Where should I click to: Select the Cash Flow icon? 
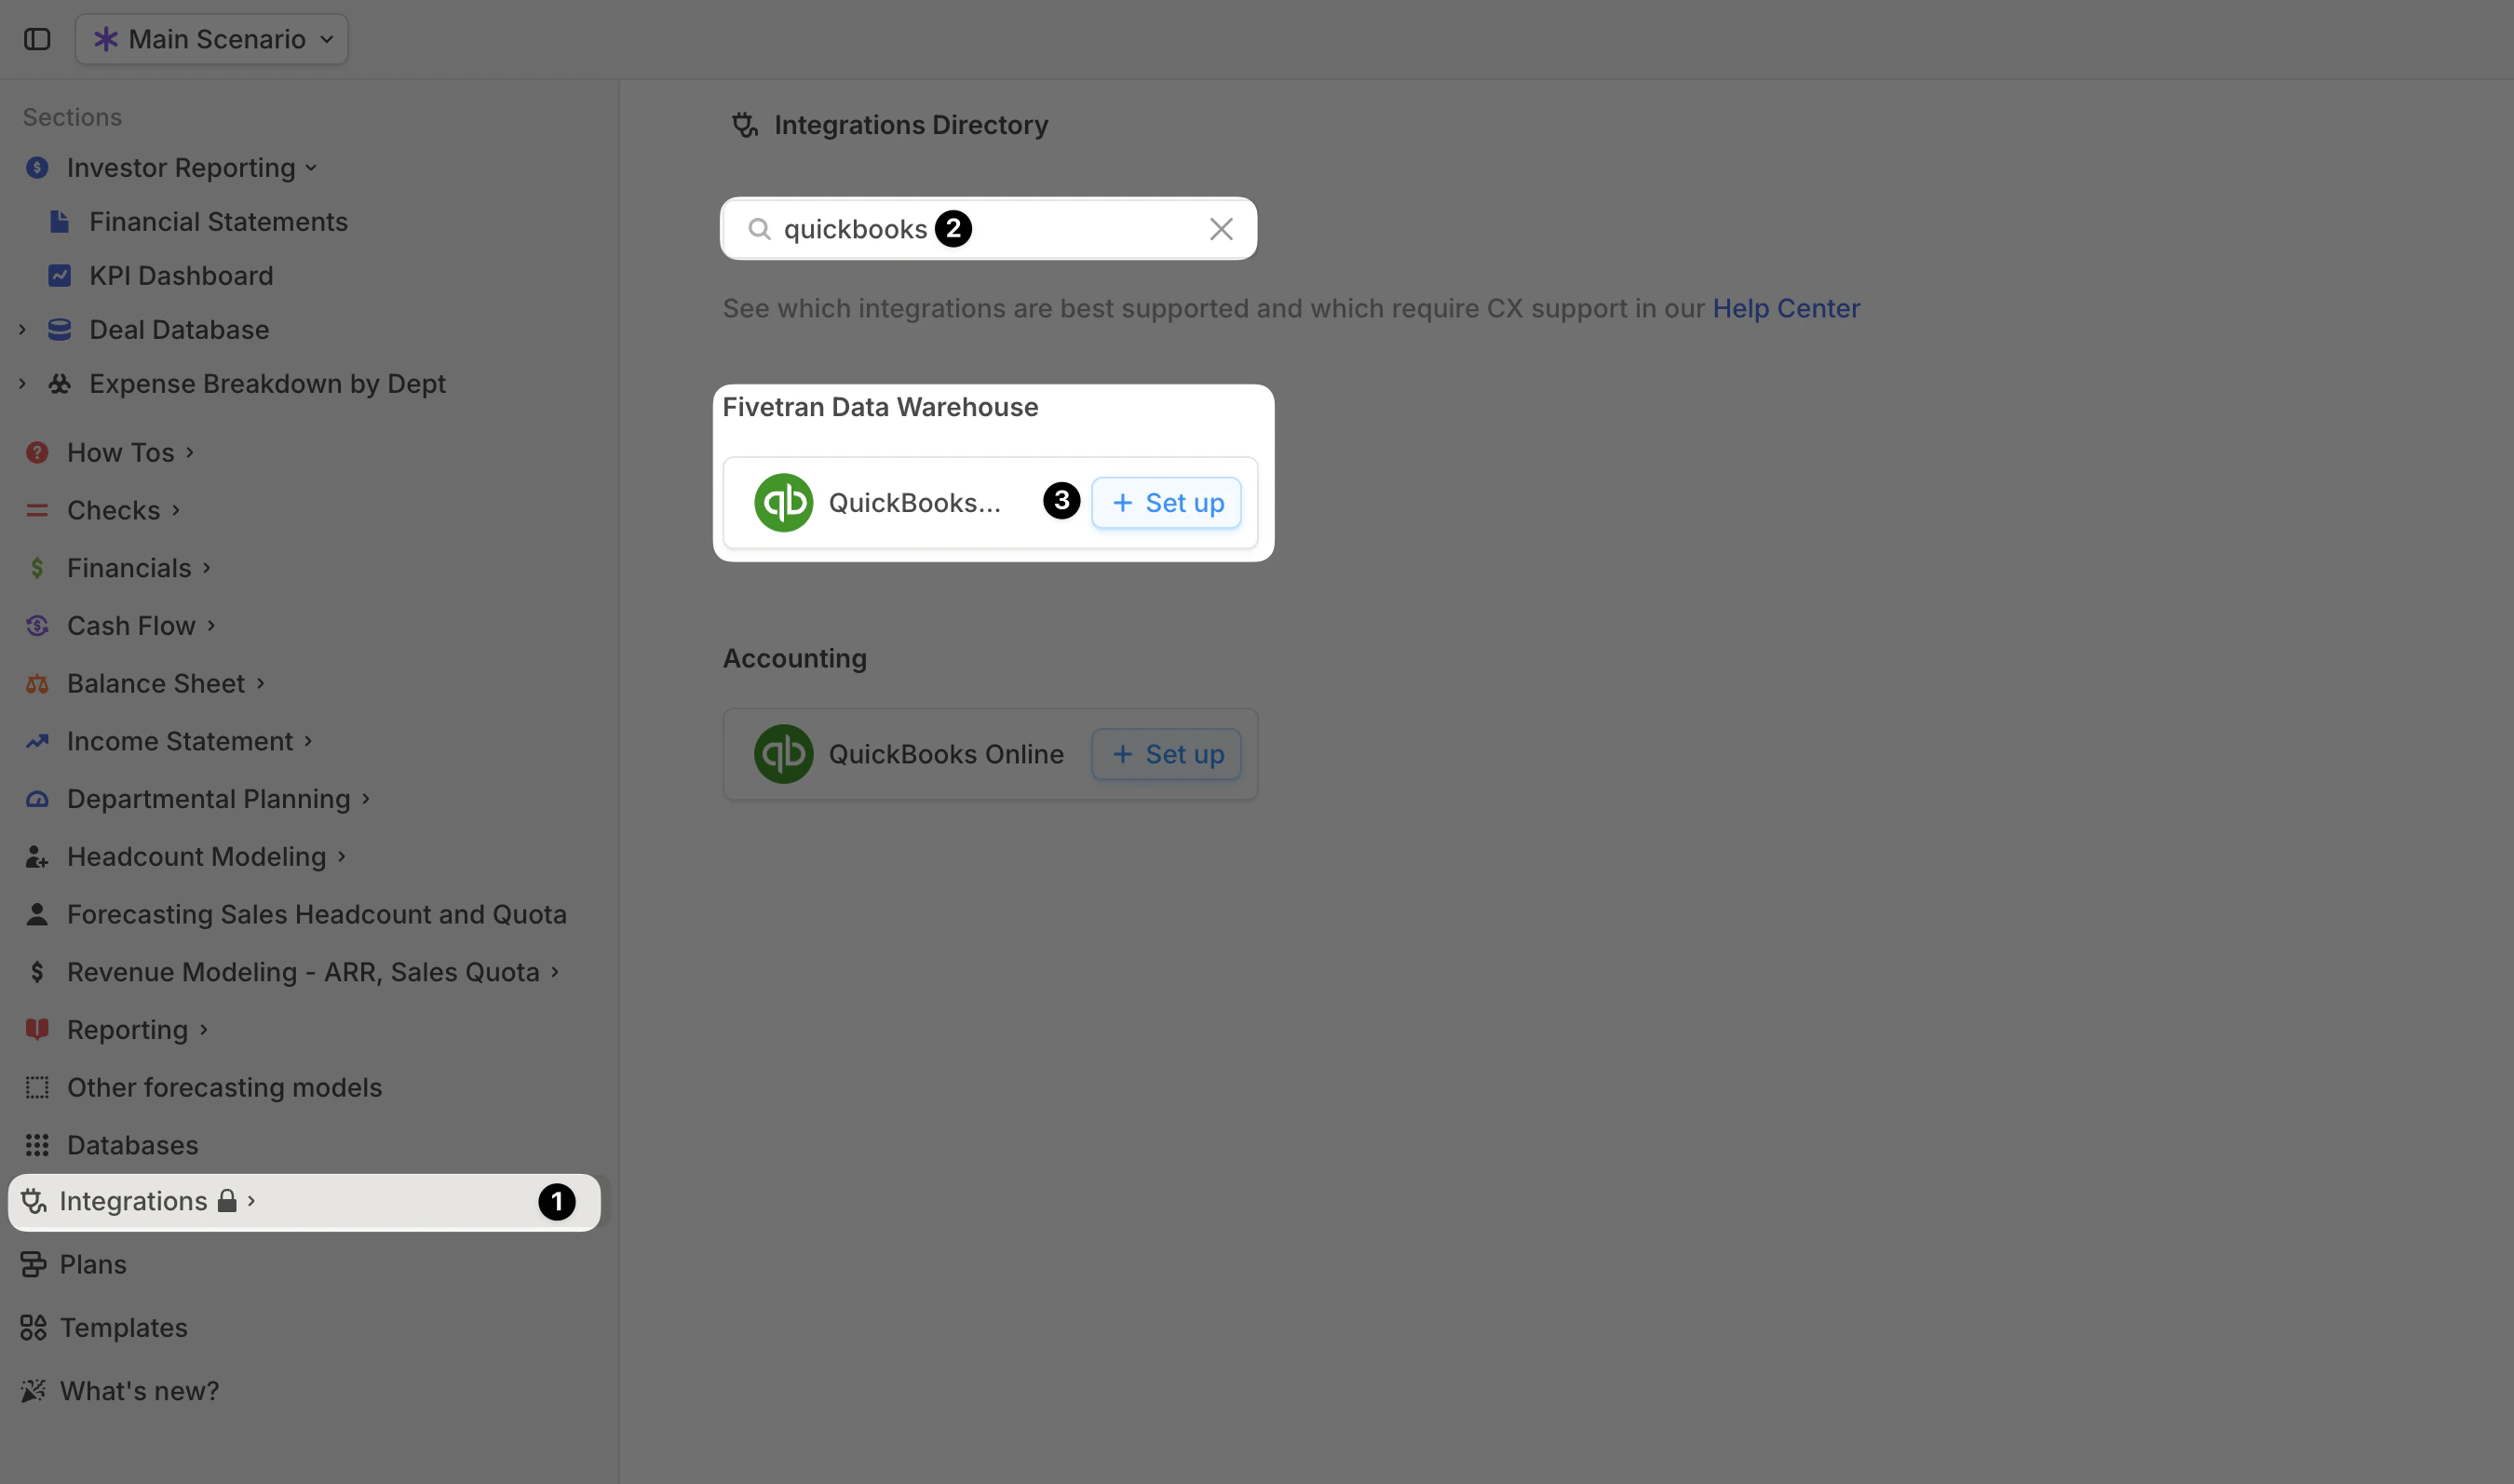(36, 625)
